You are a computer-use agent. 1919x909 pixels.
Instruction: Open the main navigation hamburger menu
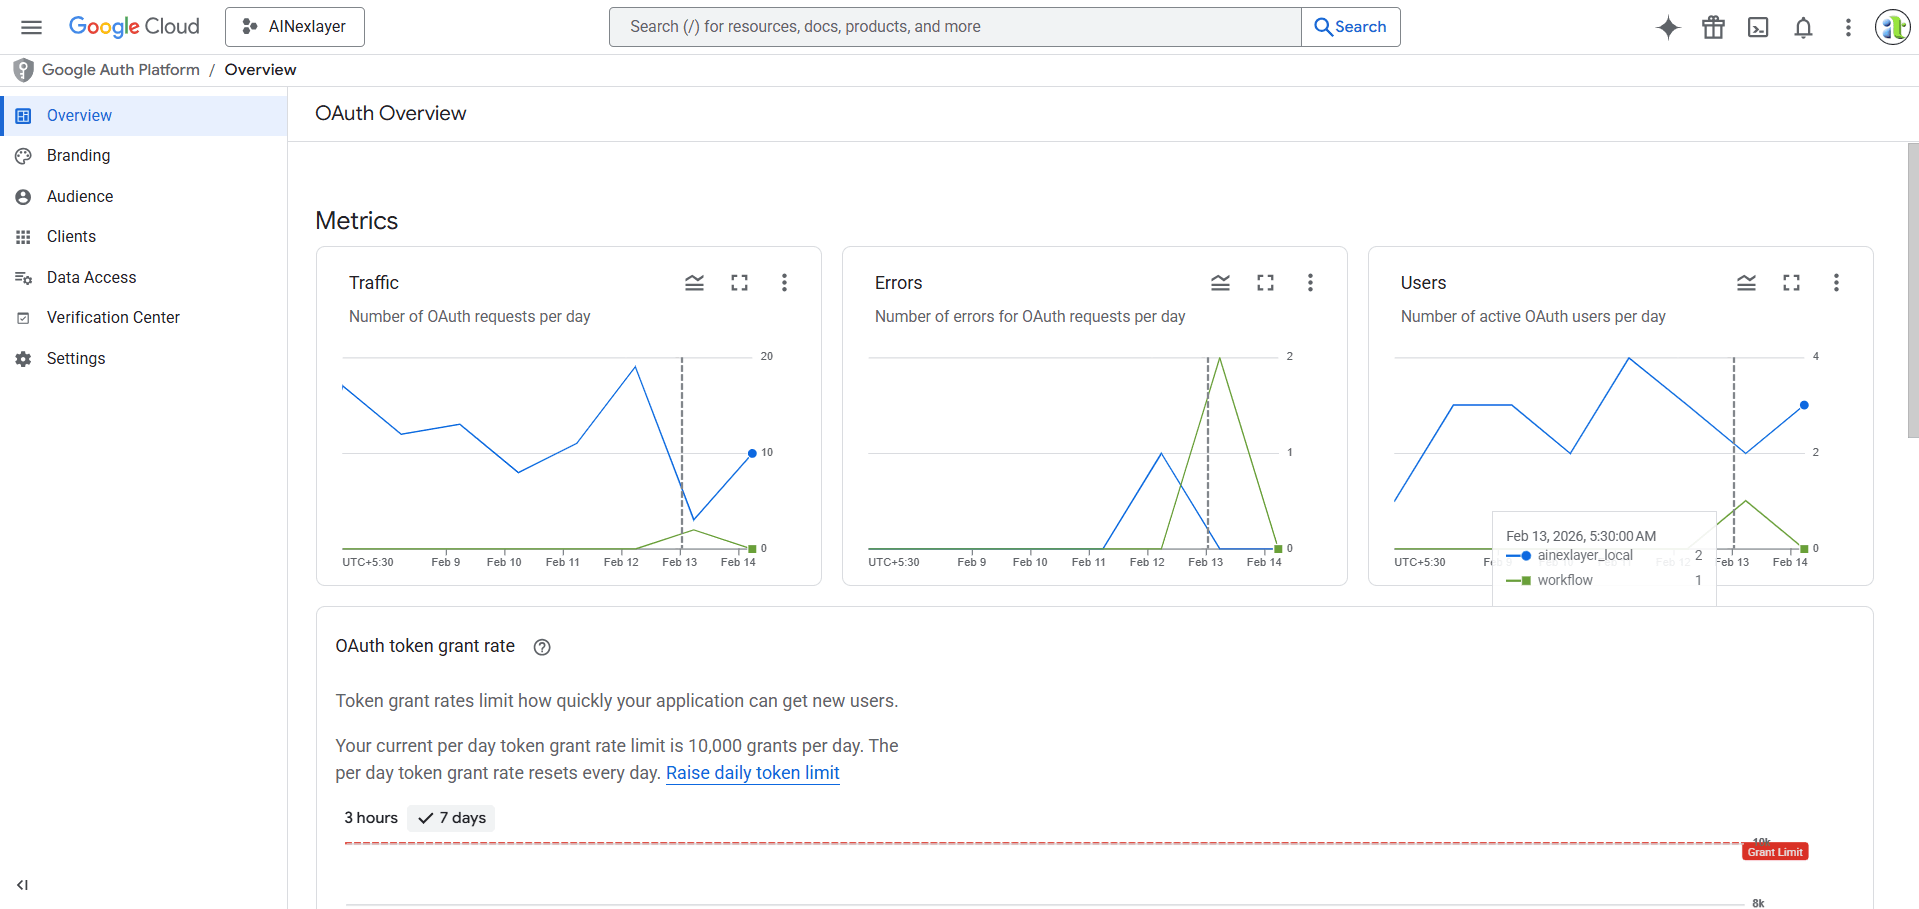[x=31, y=27]
